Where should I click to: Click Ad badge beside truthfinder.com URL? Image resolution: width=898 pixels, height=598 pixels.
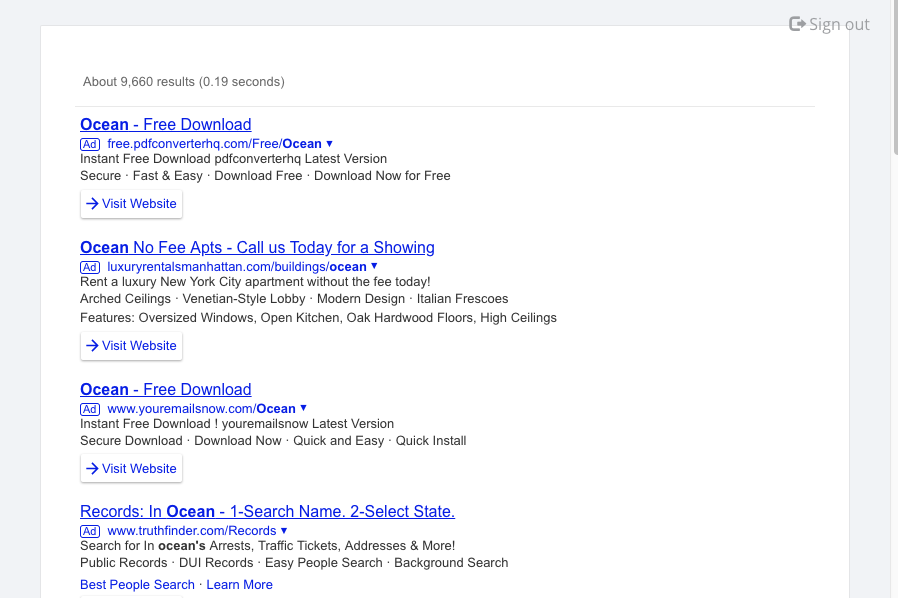tap(90, 531)
